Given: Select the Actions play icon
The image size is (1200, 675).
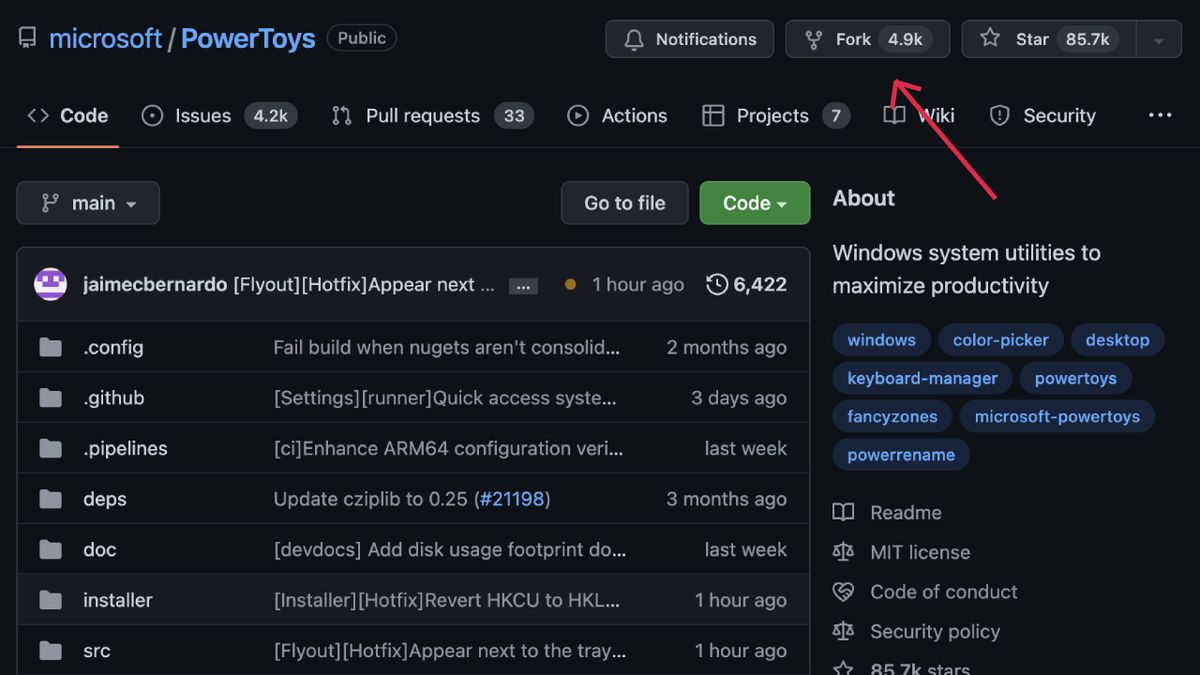Looking at the screenshot, I should point(578,115).
